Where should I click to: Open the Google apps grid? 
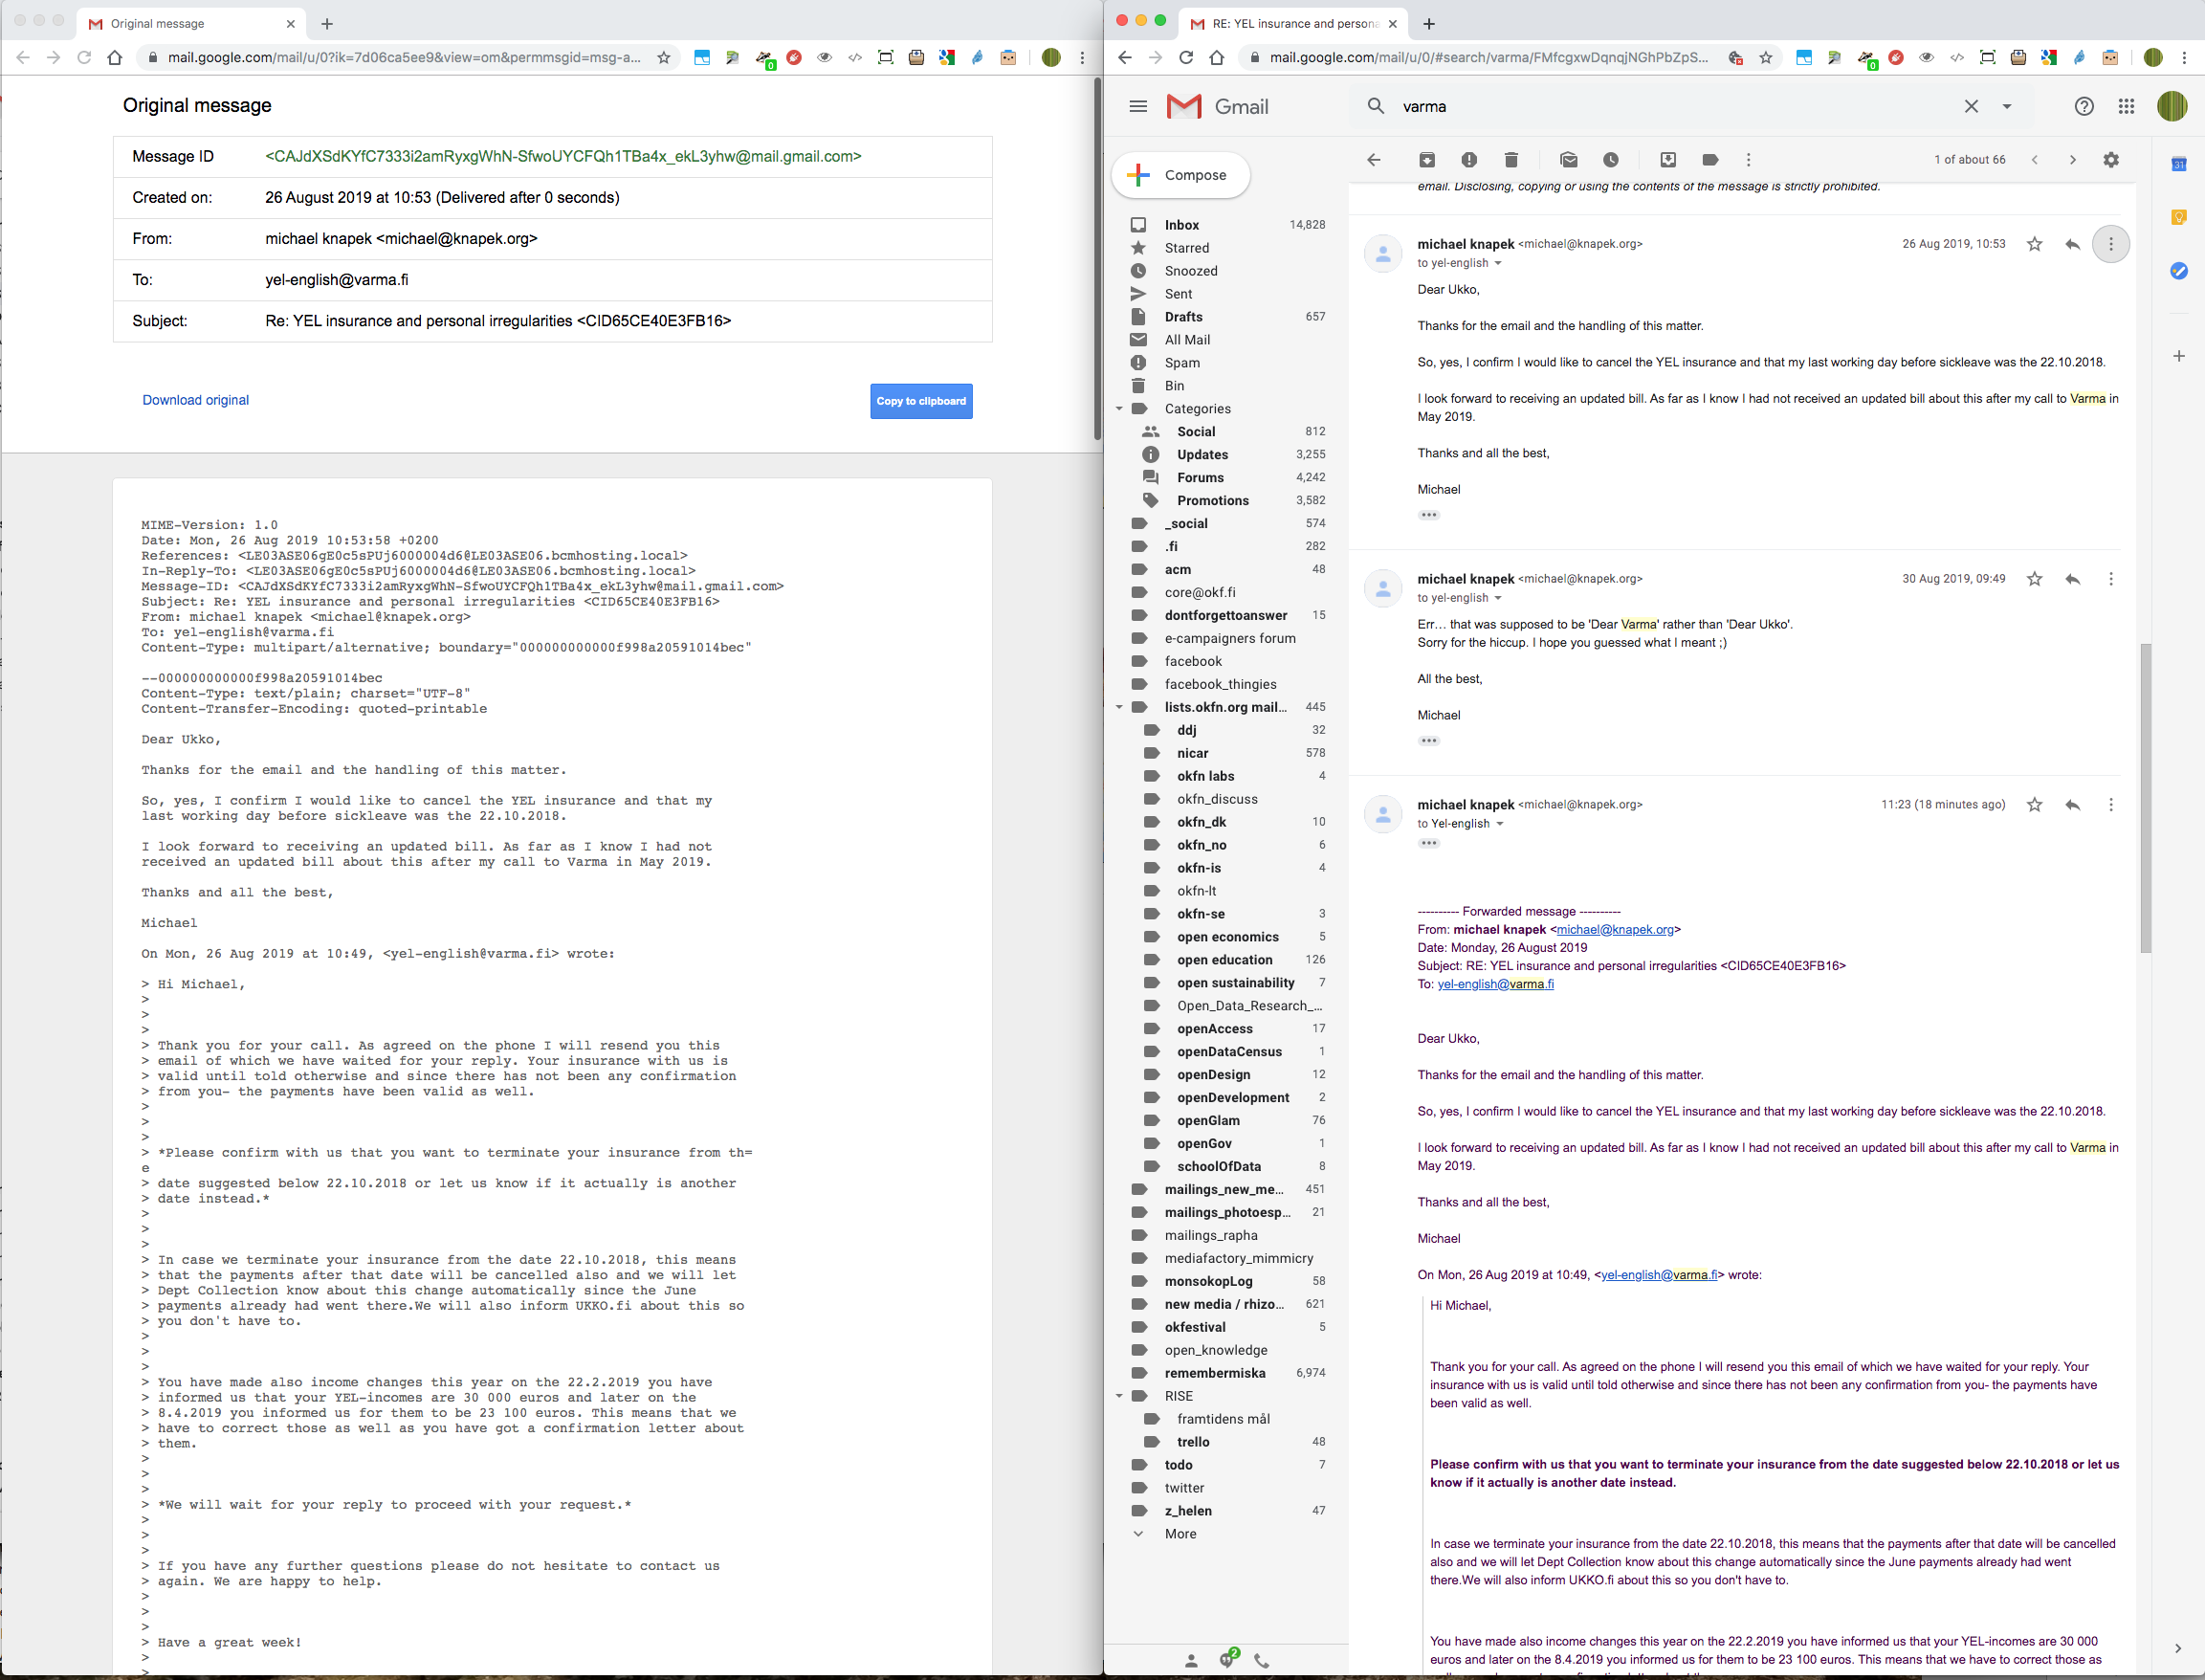coord(2126,106)
